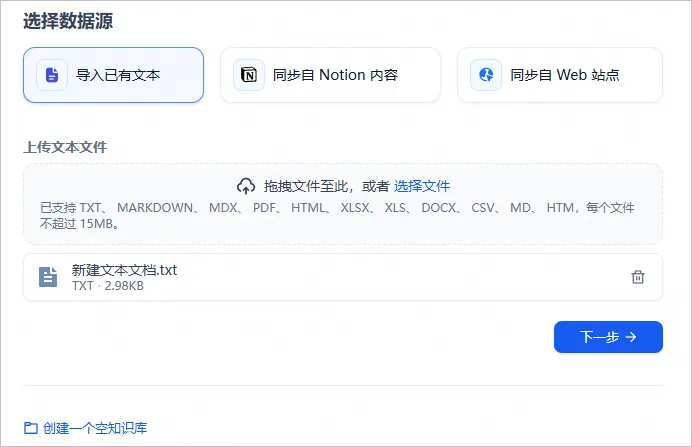This screenshot has width=692, height=447.
Task: Open the 创建一个空知识库 link
Action: 95,428
